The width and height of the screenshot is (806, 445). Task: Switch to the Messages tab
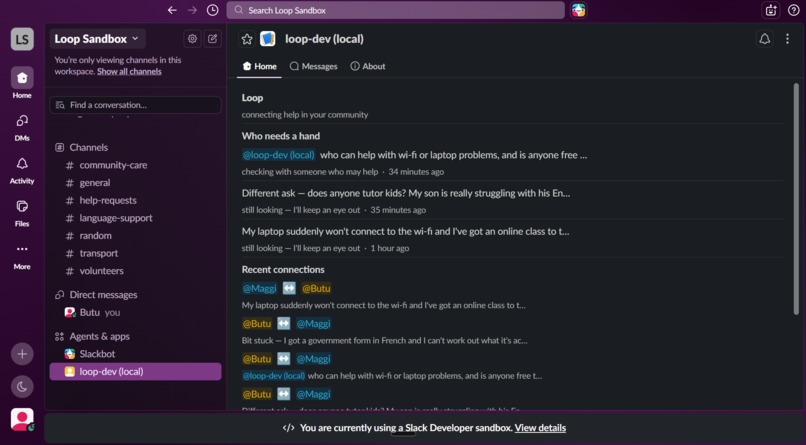click(x=314, y=66)
